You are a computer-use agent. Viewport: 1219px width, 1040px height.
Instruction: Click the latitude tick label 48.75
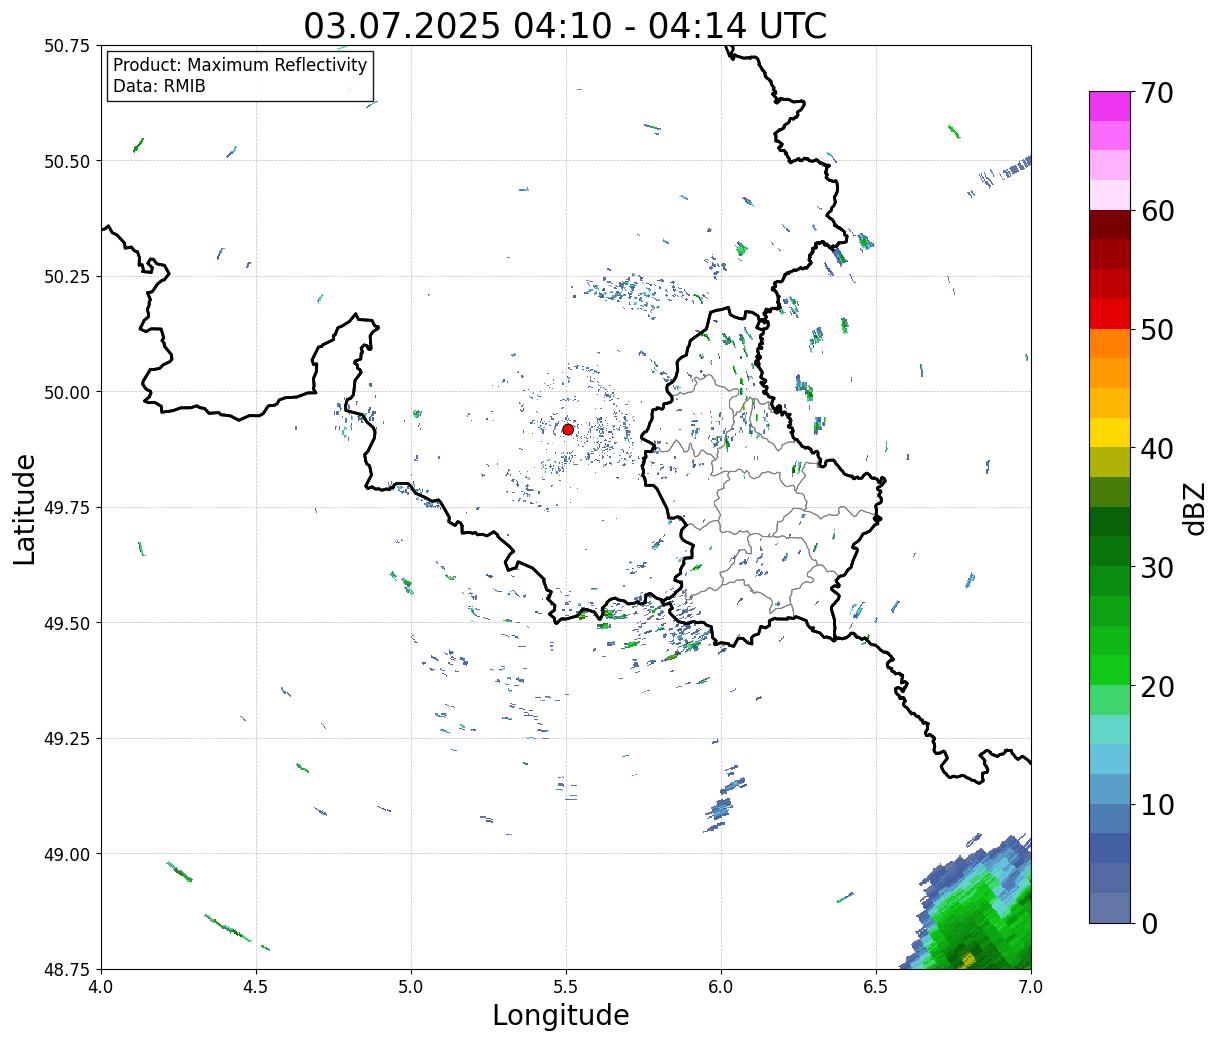[67, 969]
